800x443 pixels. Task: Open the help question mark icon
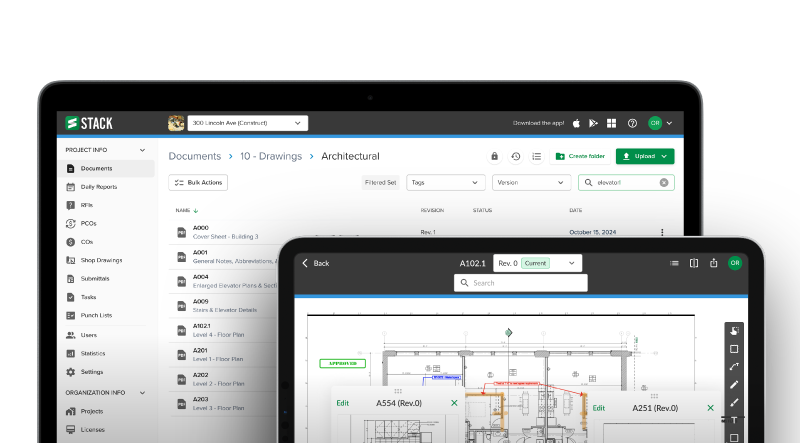point(632,123)
